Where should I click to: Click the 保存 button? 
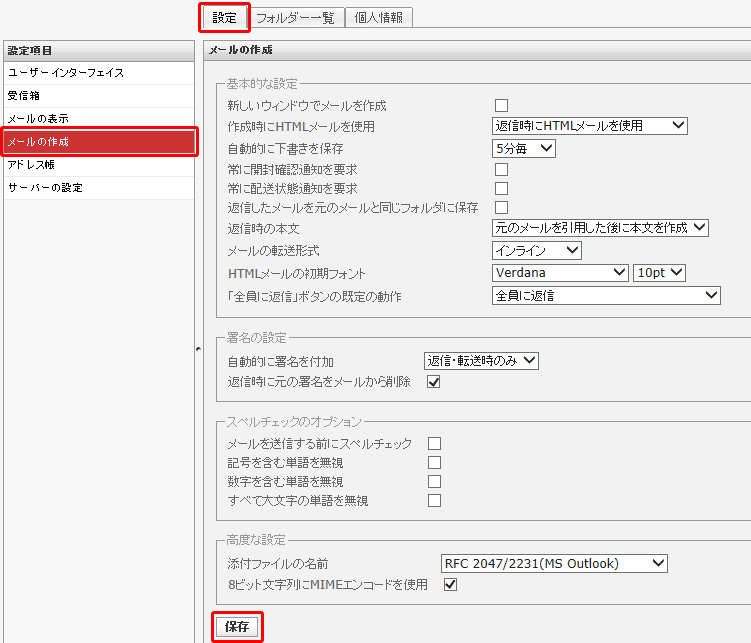tap(237, 627)
